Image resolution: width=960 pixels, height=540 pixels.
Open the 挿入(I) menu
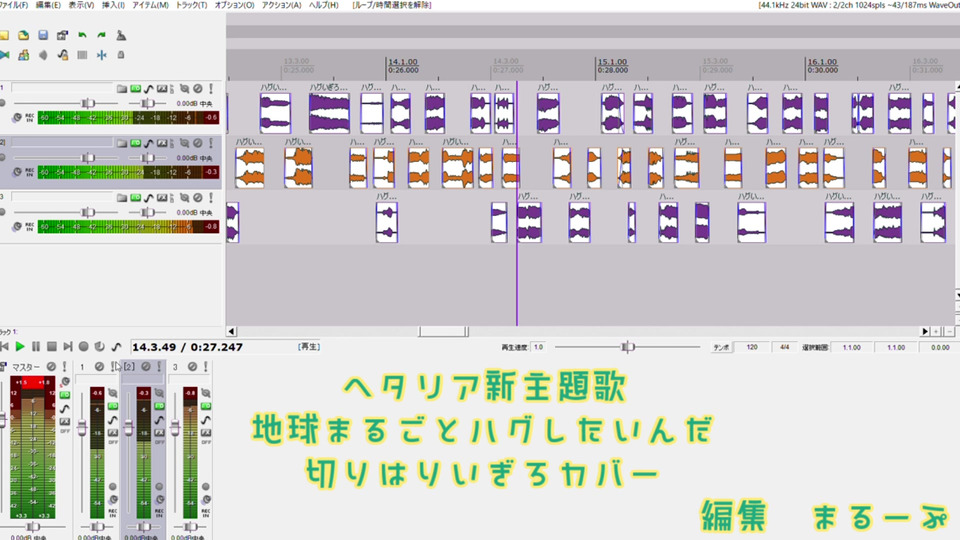coord(113,5)
